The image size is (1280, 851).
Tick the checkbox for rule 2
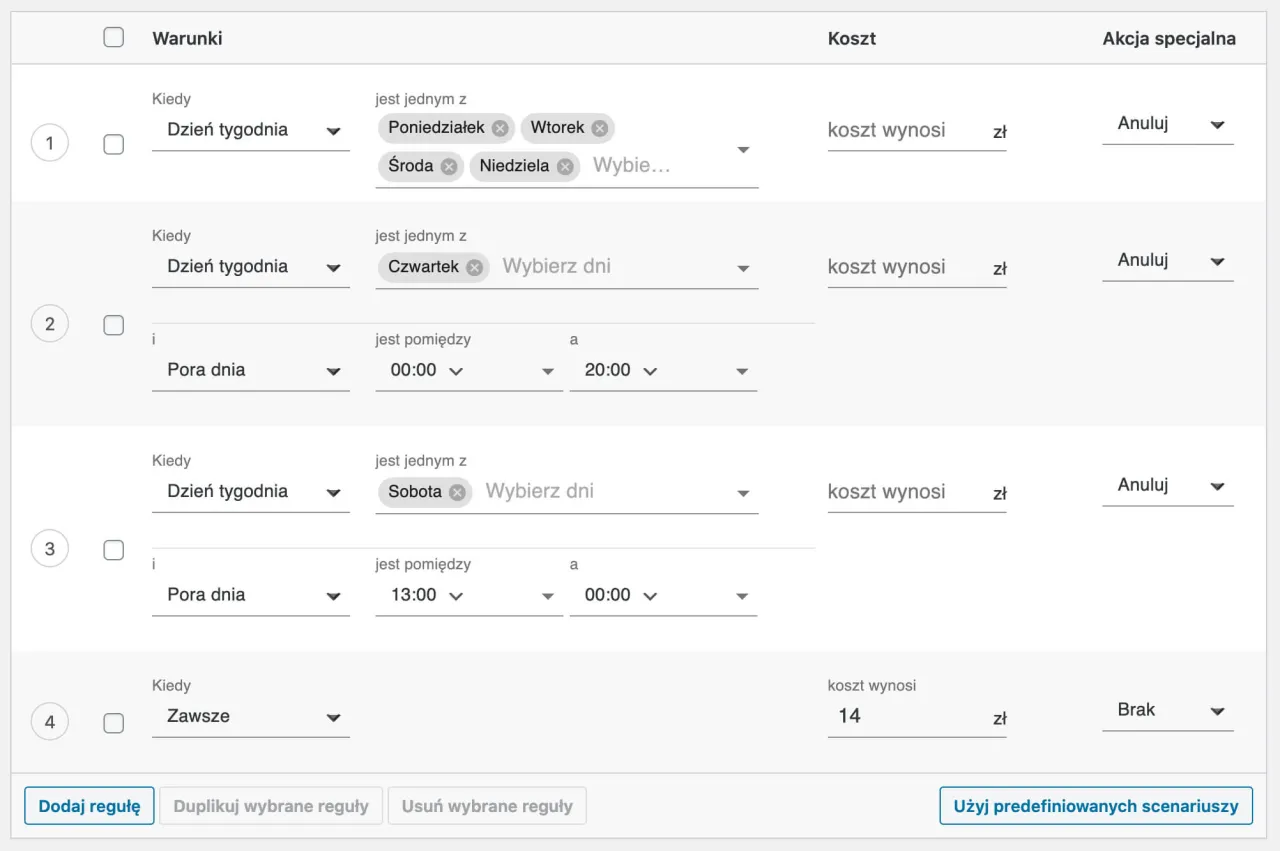coord(114,325)
